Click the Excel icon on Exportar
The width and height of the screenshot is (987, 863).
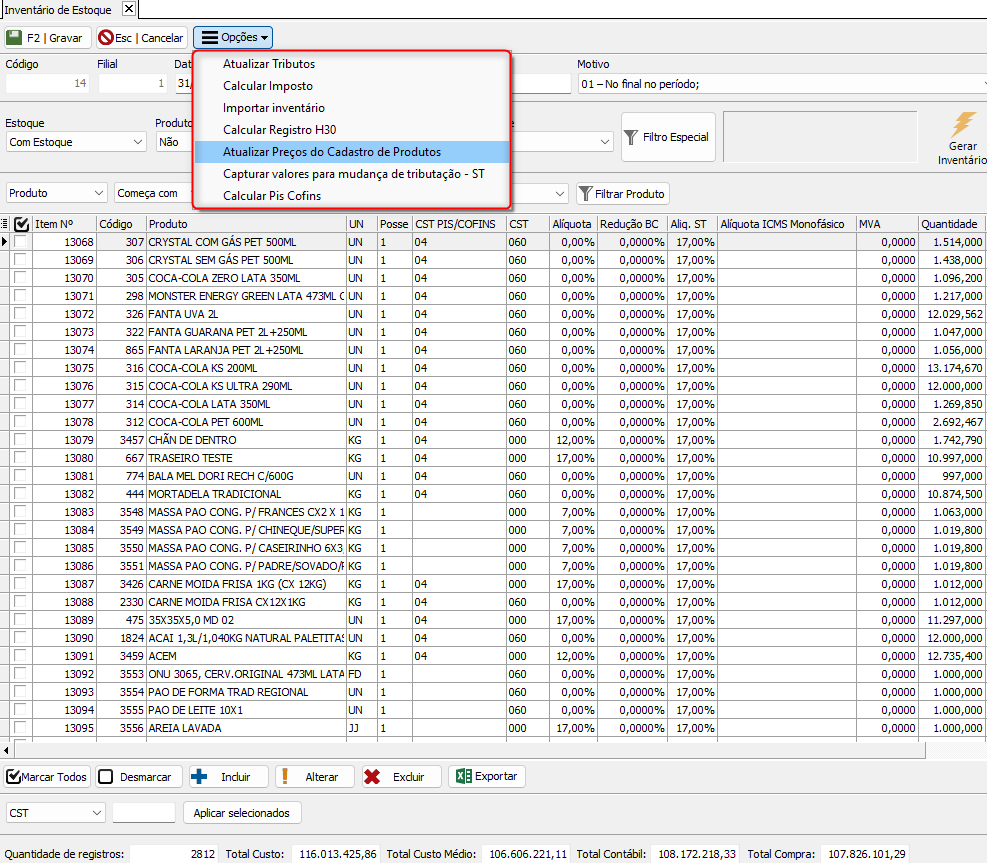coord(462,777)
